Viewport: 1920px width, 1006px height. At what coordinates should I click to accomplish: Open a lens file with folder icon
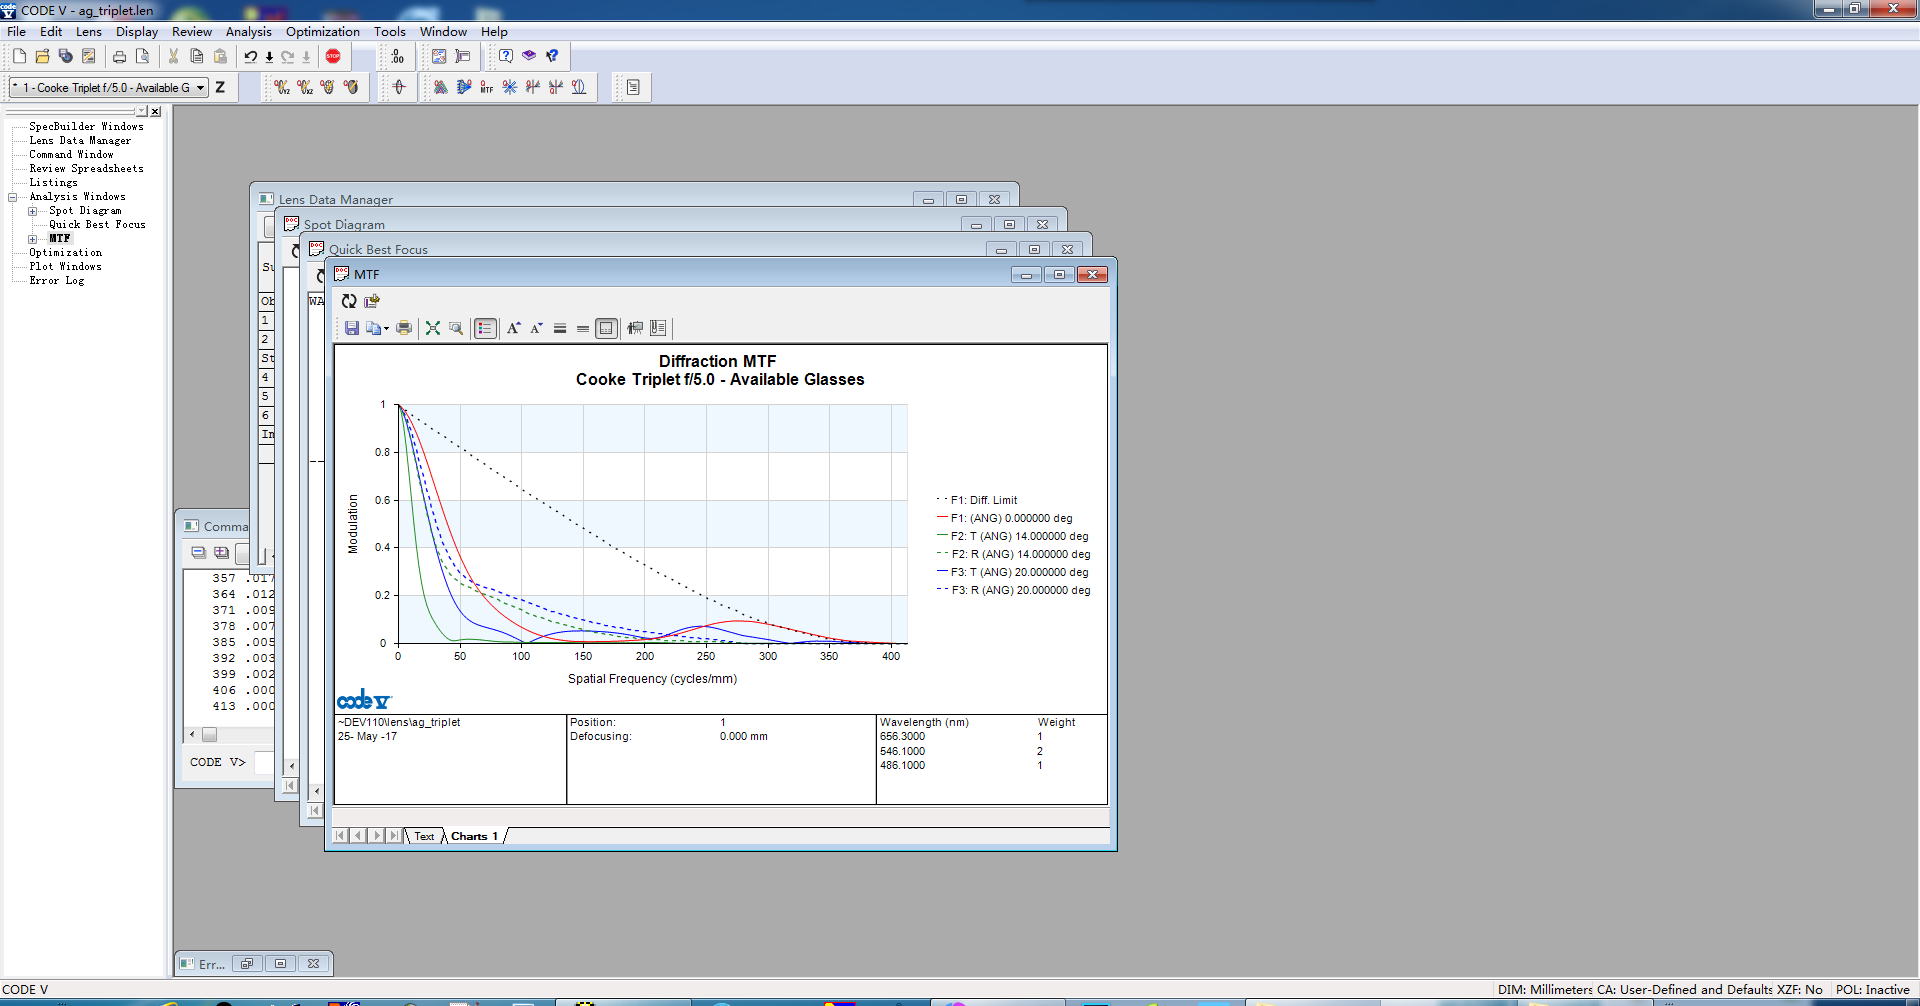coord(42,56)
